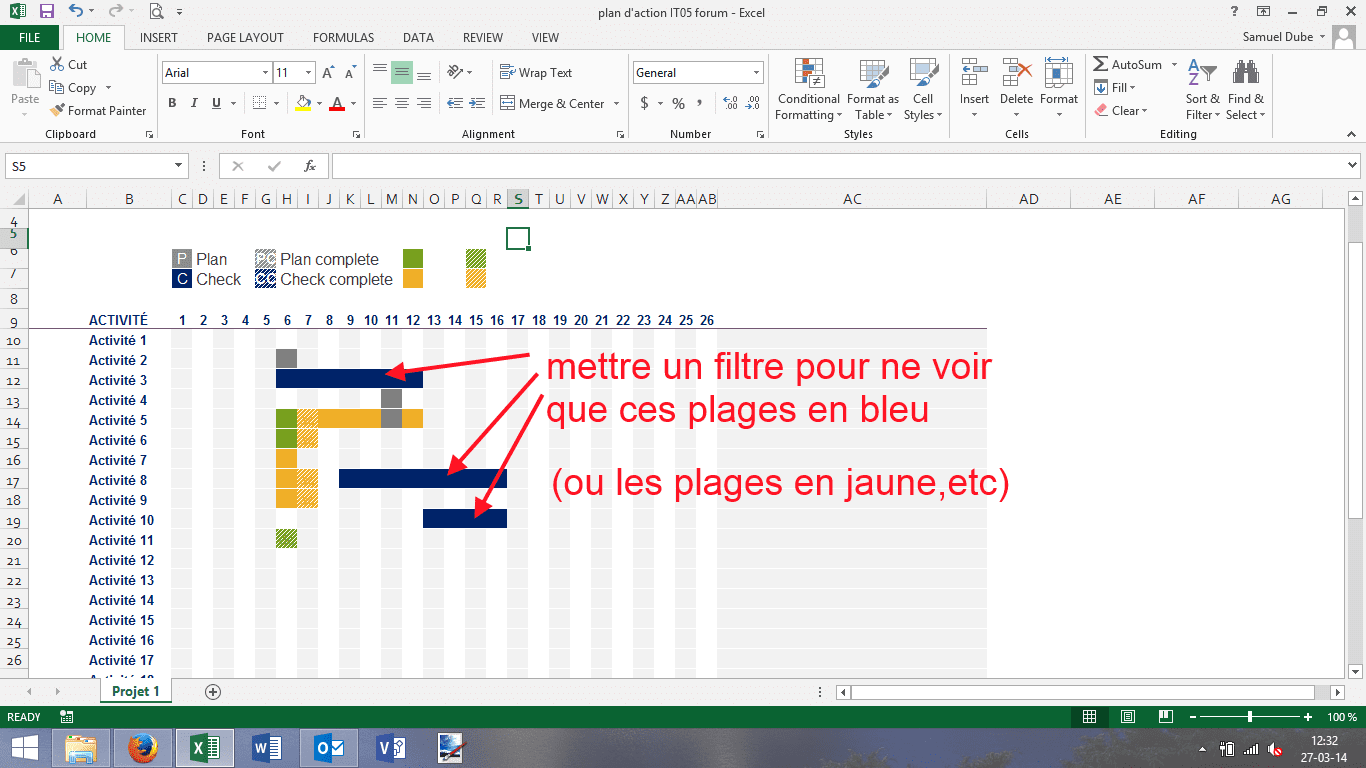Open Visio from the taskbar
Image resolution: width=1366 pixels, height=768 pixels.
pos(391,747)
